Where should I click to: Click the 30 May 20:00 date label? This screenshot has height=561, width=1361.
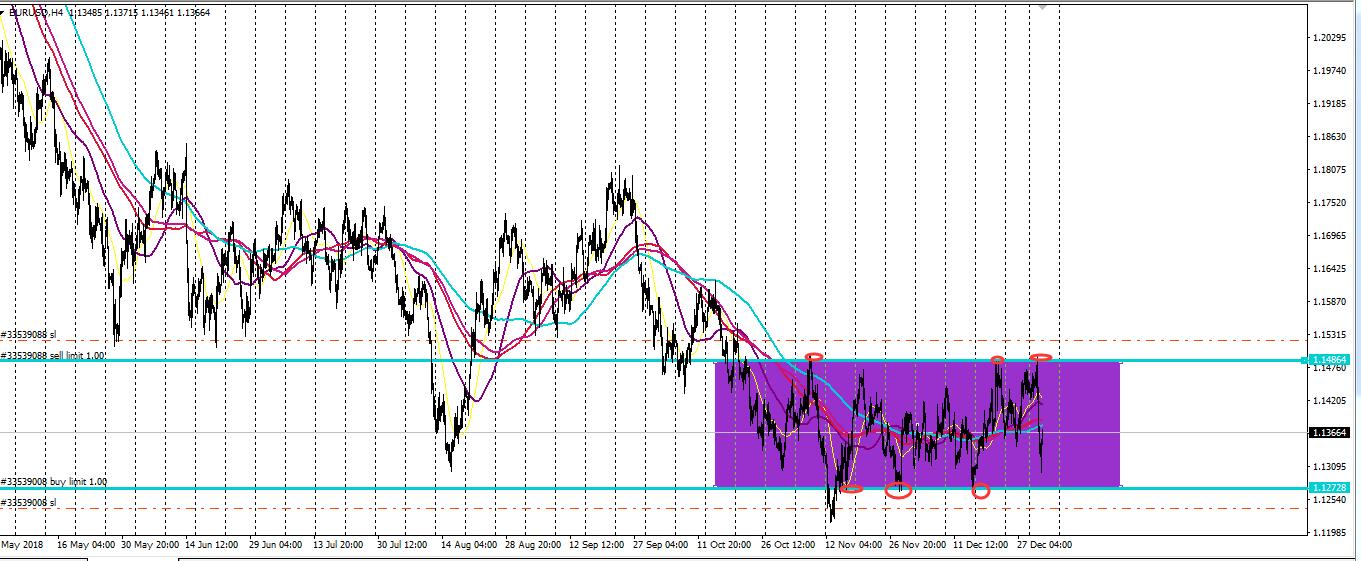coord(149,545)
